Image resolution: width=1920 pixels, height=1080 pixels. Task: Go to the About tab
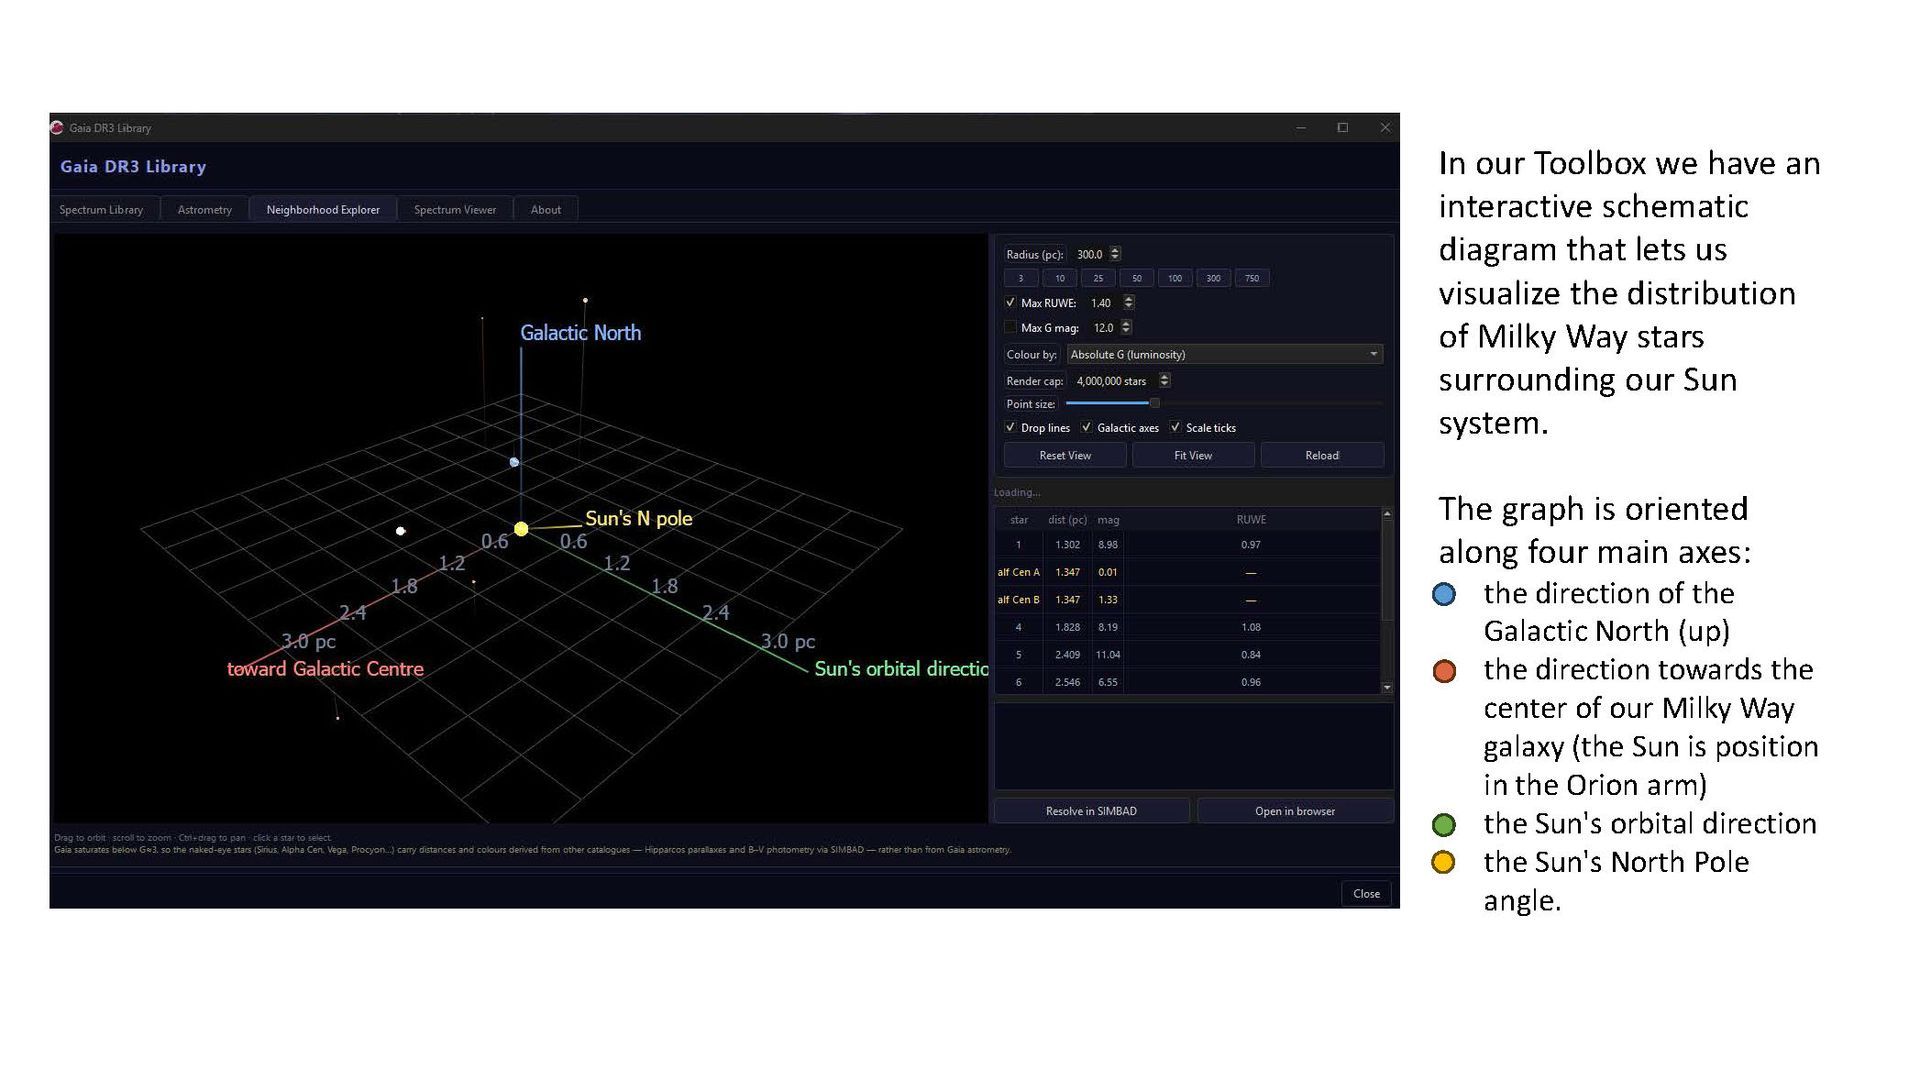tap(546, 210)
